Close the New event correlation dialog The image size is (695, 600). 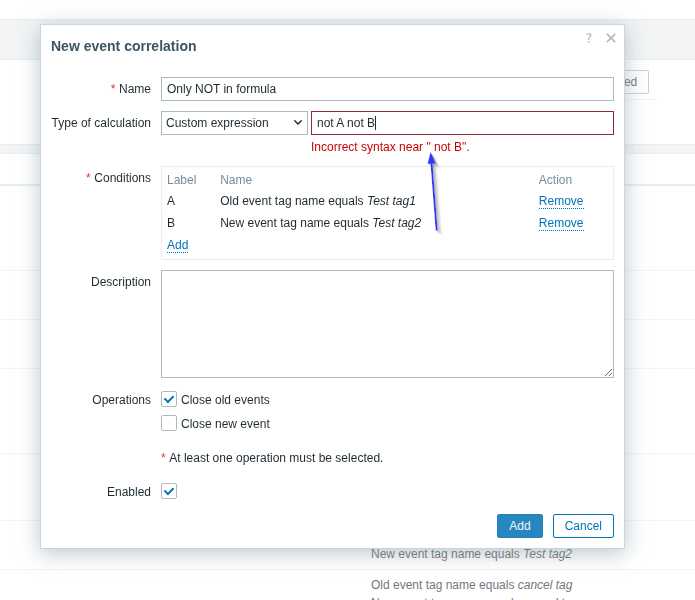610,38
